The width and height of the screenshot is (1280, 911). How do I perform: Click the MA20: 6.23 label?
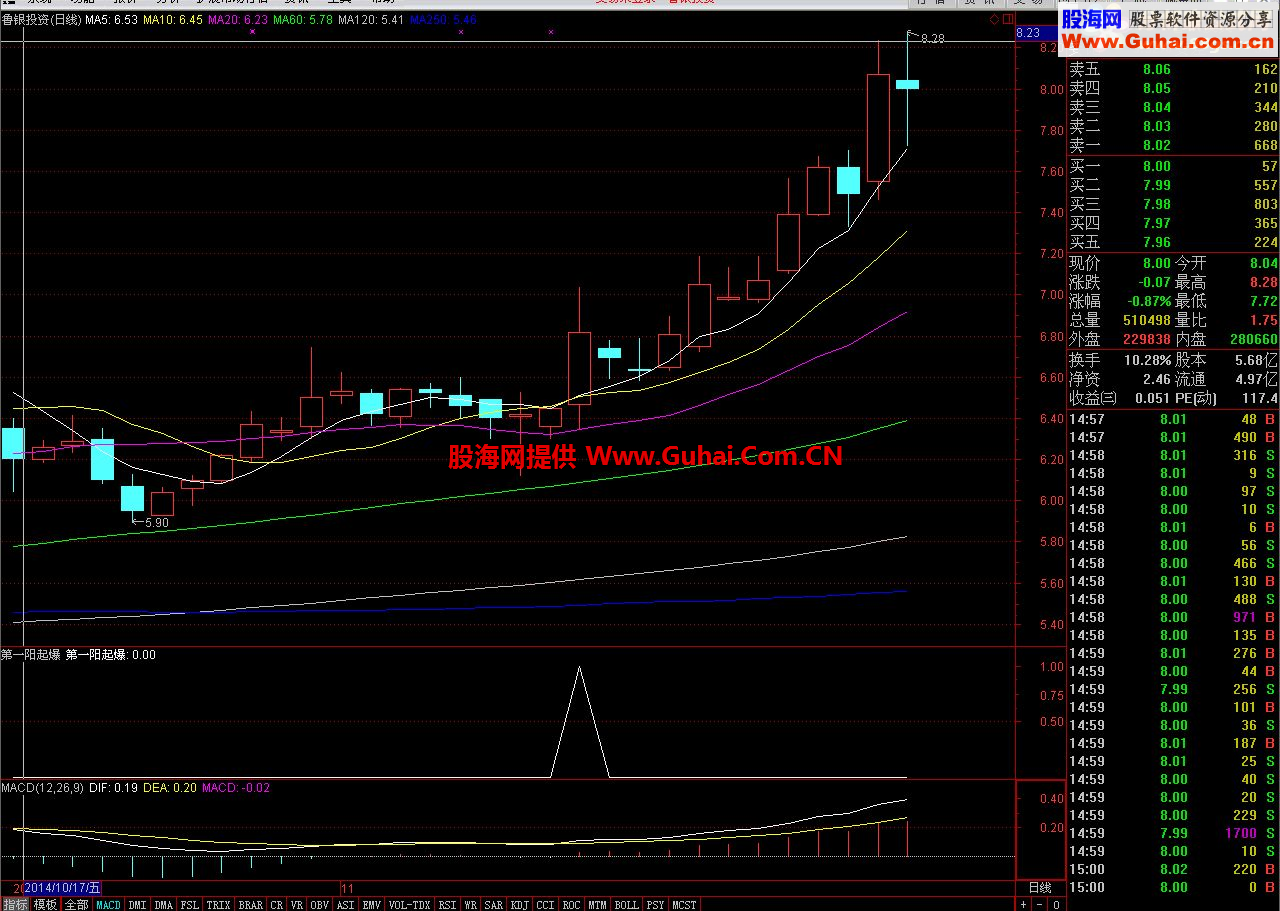pyautogui.click(x=238, y=19)
